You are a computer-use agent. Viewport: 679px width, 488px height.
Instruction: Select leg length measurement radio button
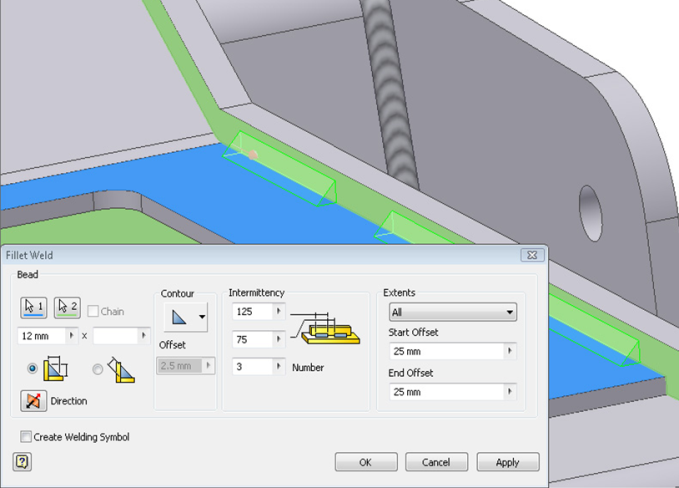click(32, 368)
